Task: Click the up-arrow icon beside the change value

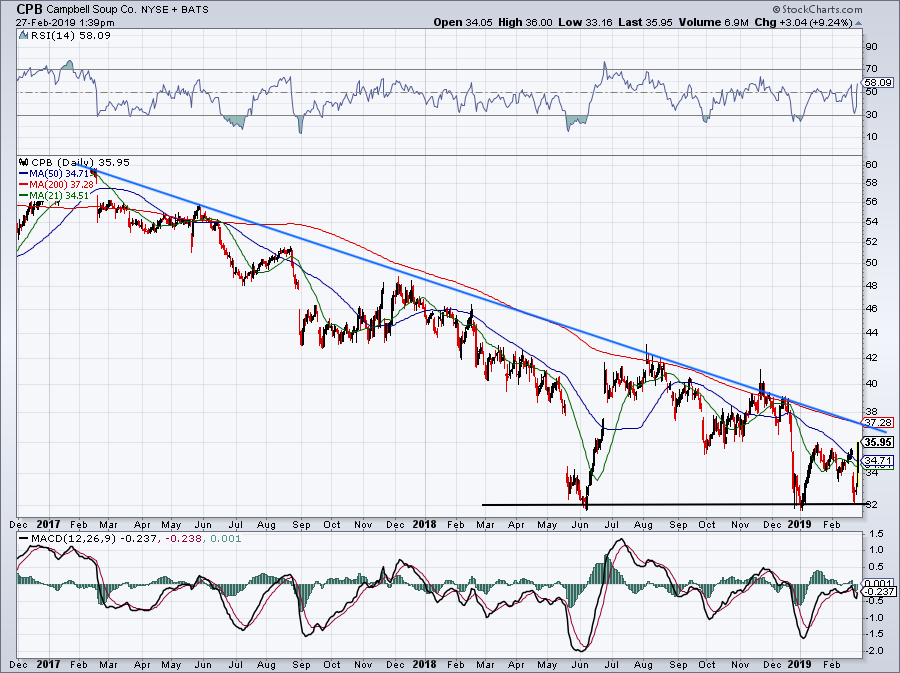Action: 859,23
